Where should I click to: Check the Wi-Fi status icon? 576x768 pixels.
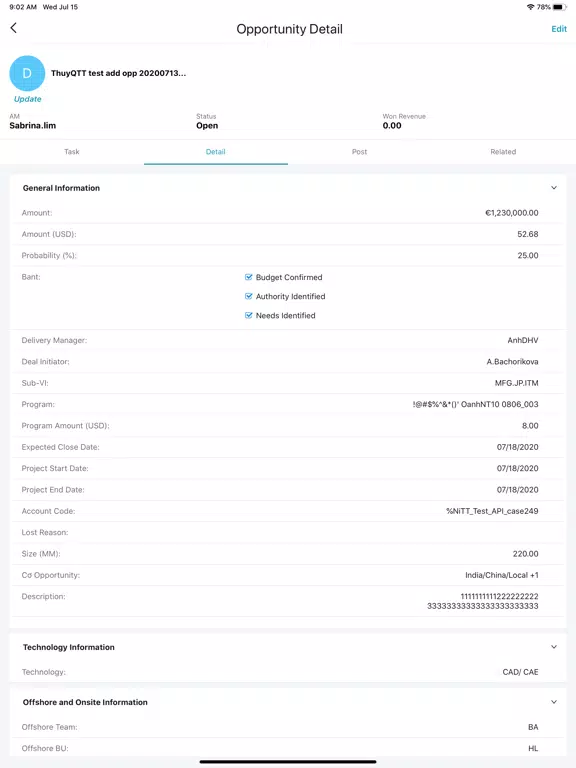(x=530, y=7)
